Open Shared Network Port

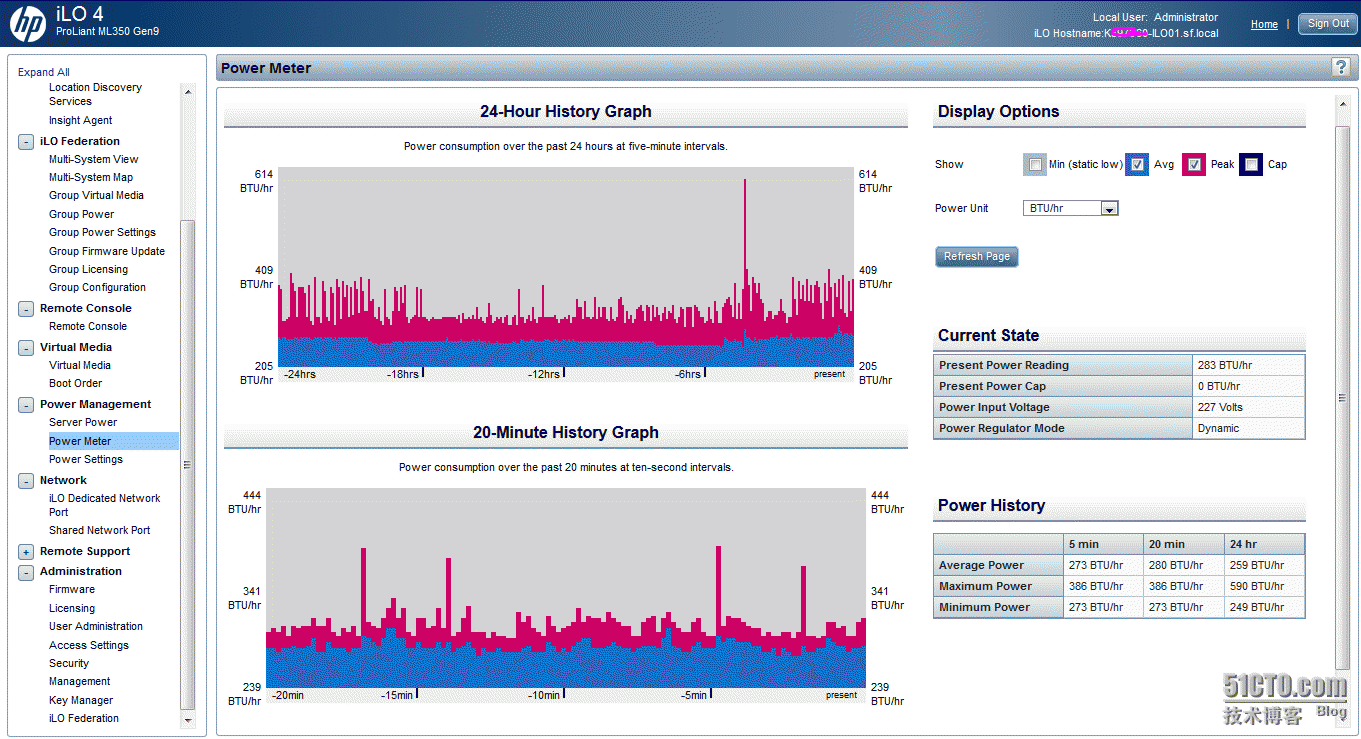point(99,530)
